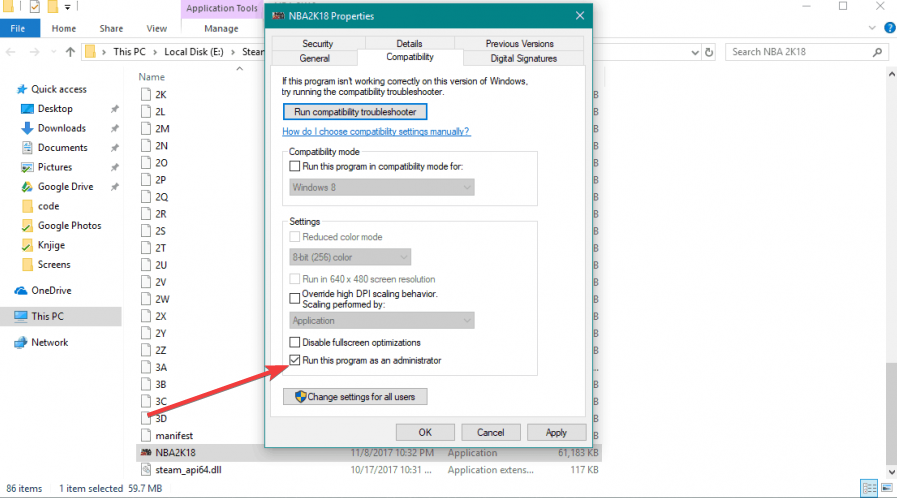The height and width of the screenshot is (498, 897).
Task: Click the Name column header
Action: tap(152, 77)
